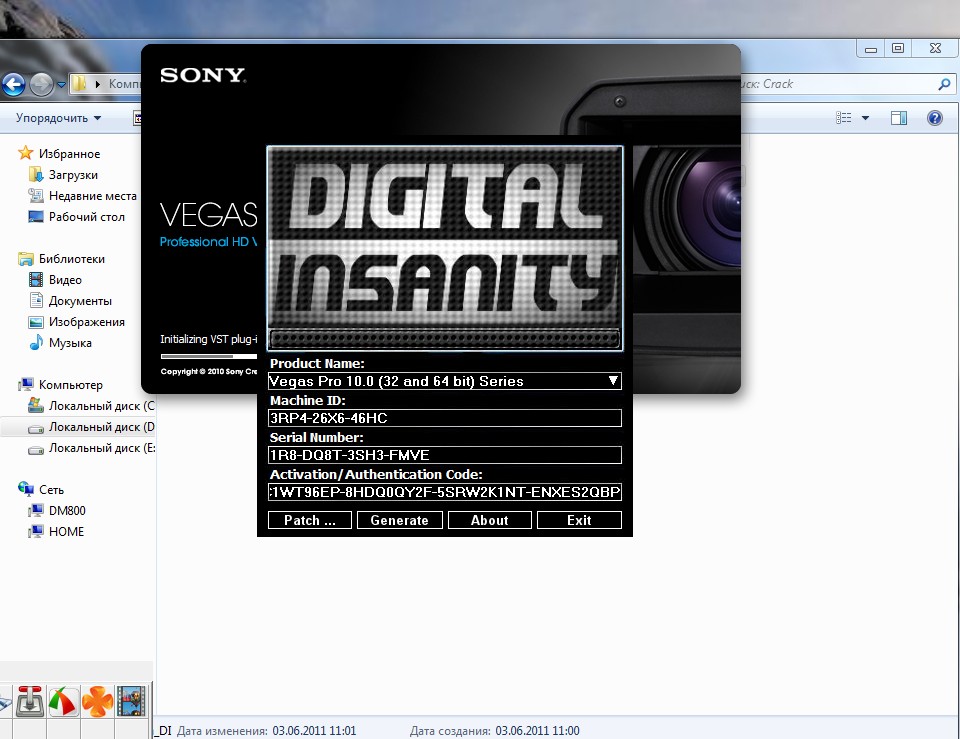Open Изображения library
This screenshot has height=739, width=960.
click(77, 321)
